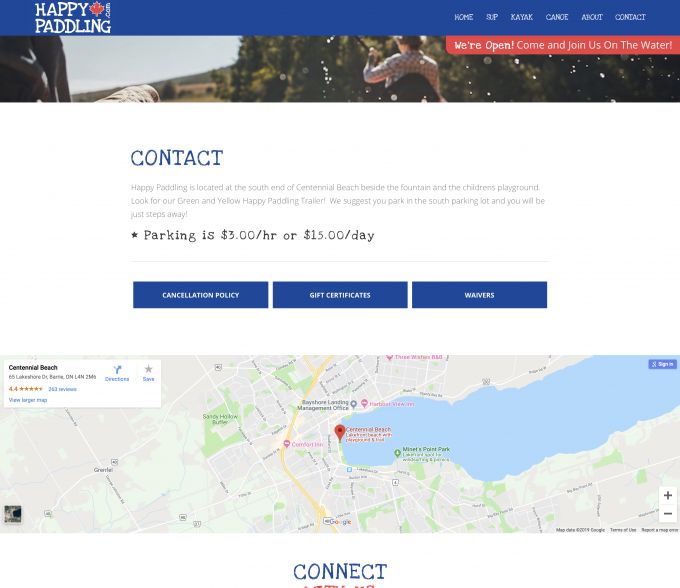Click the Minet's Point Park marker
Viewport: 680px width, 588px height.
coord(397,453)
